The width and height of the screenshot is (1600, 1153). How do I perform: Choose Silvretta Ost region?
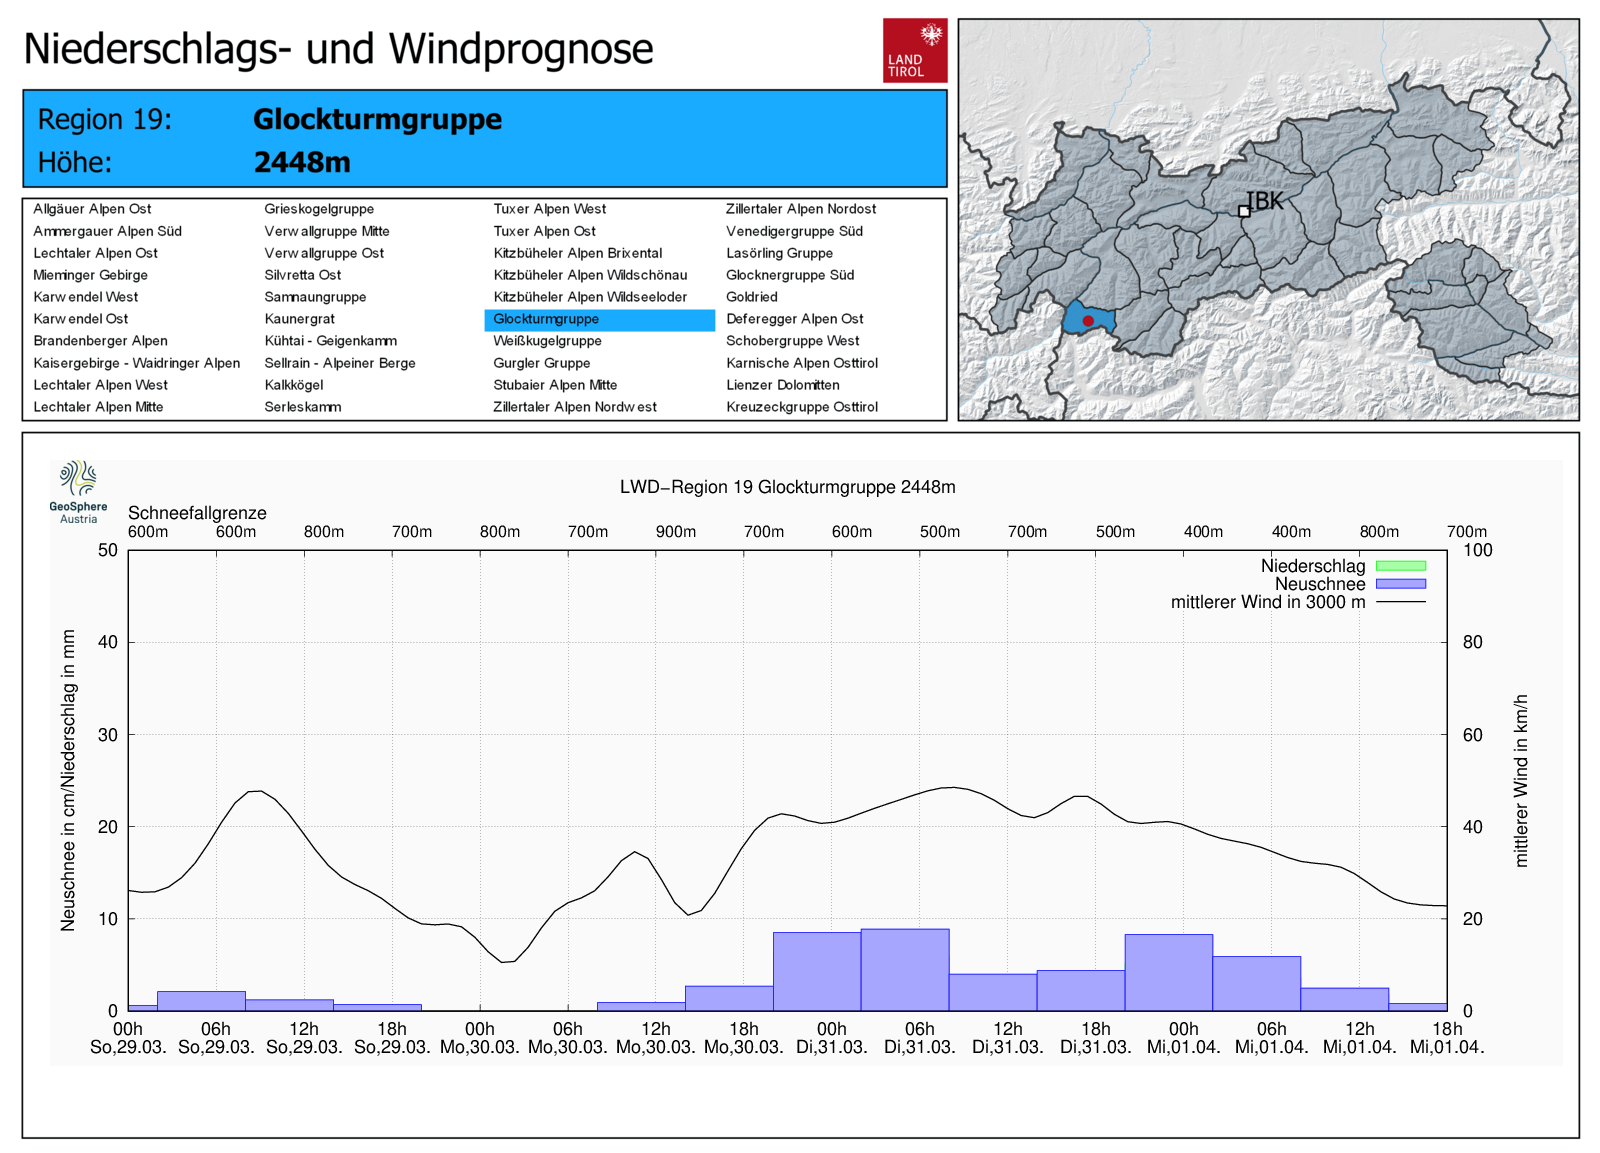click(x=302, y=275)
